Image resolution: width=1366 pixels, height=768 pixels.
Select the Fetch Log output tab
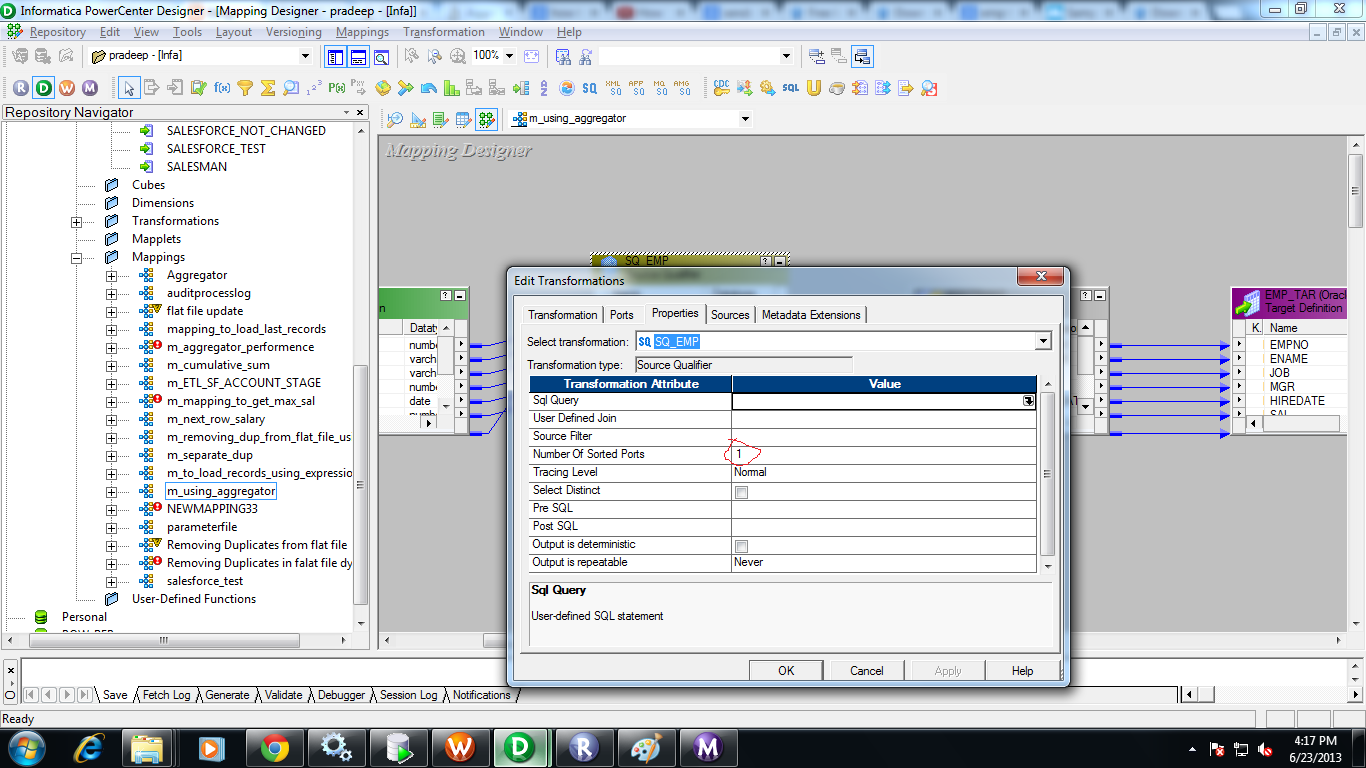coord(166,695)
